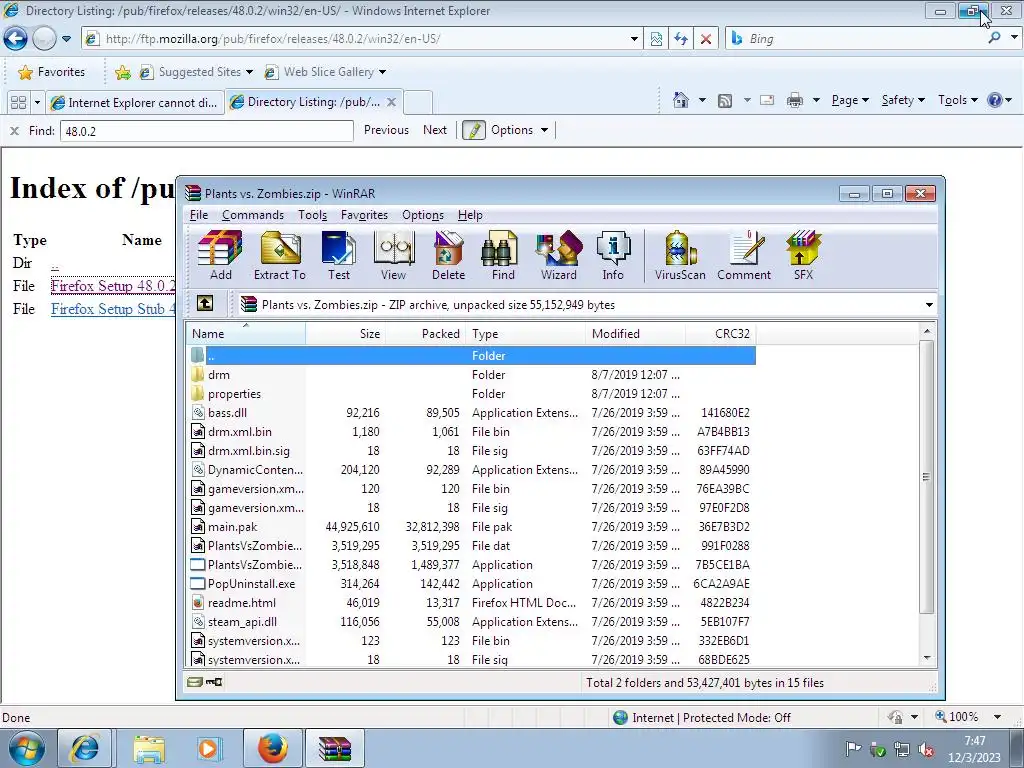The width and height of the screenshot is (1024, 768).
Task: Open the address bar history dropdown
Action: point(633,39)
